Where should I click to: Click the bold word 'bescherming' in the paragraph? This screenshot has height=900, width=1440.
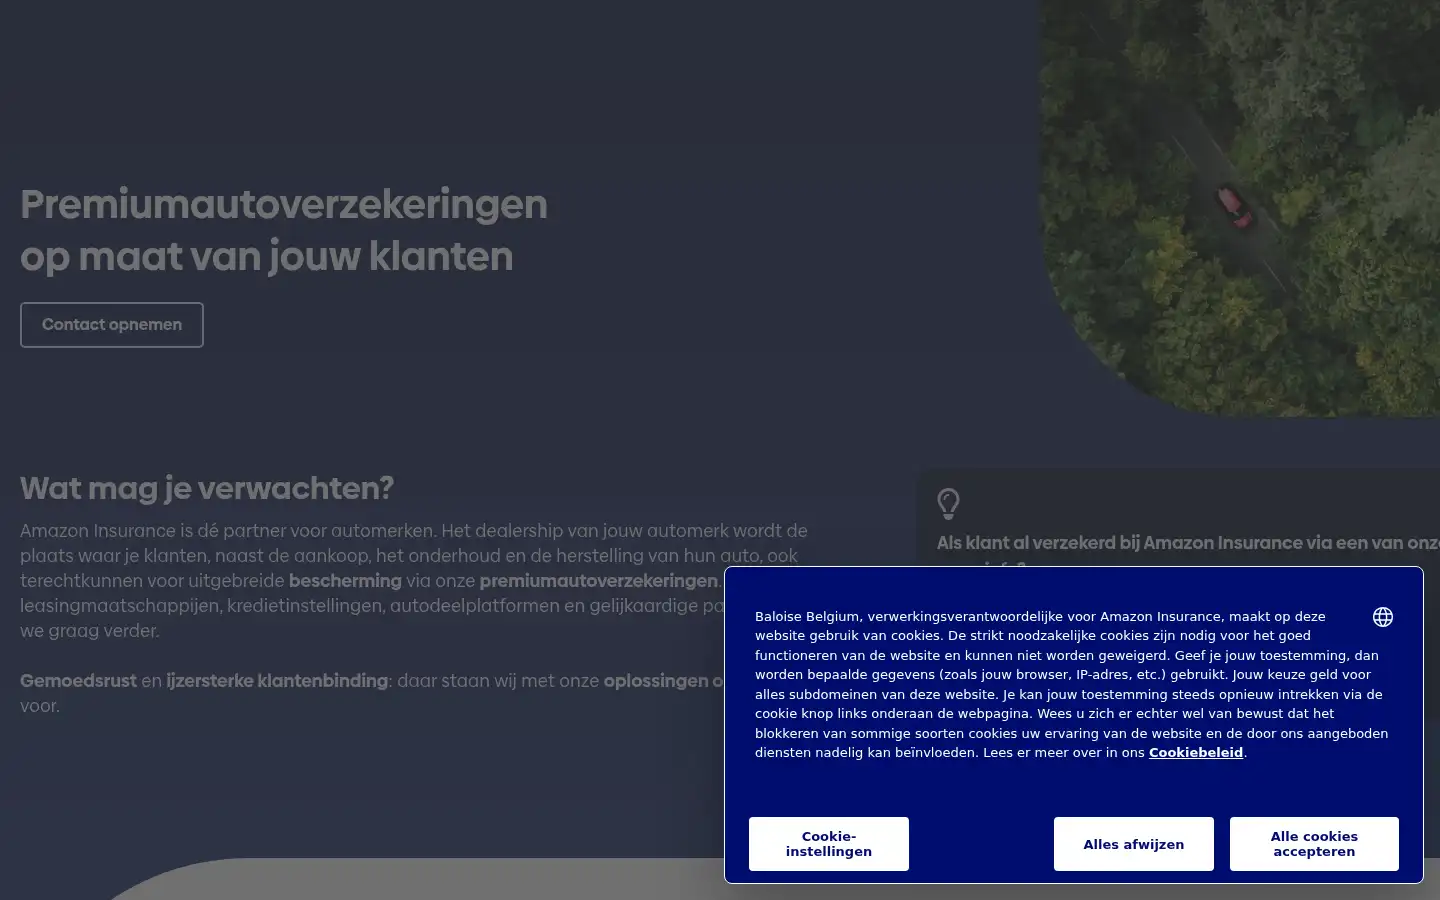pyautogui.click(x=345, y=581)
